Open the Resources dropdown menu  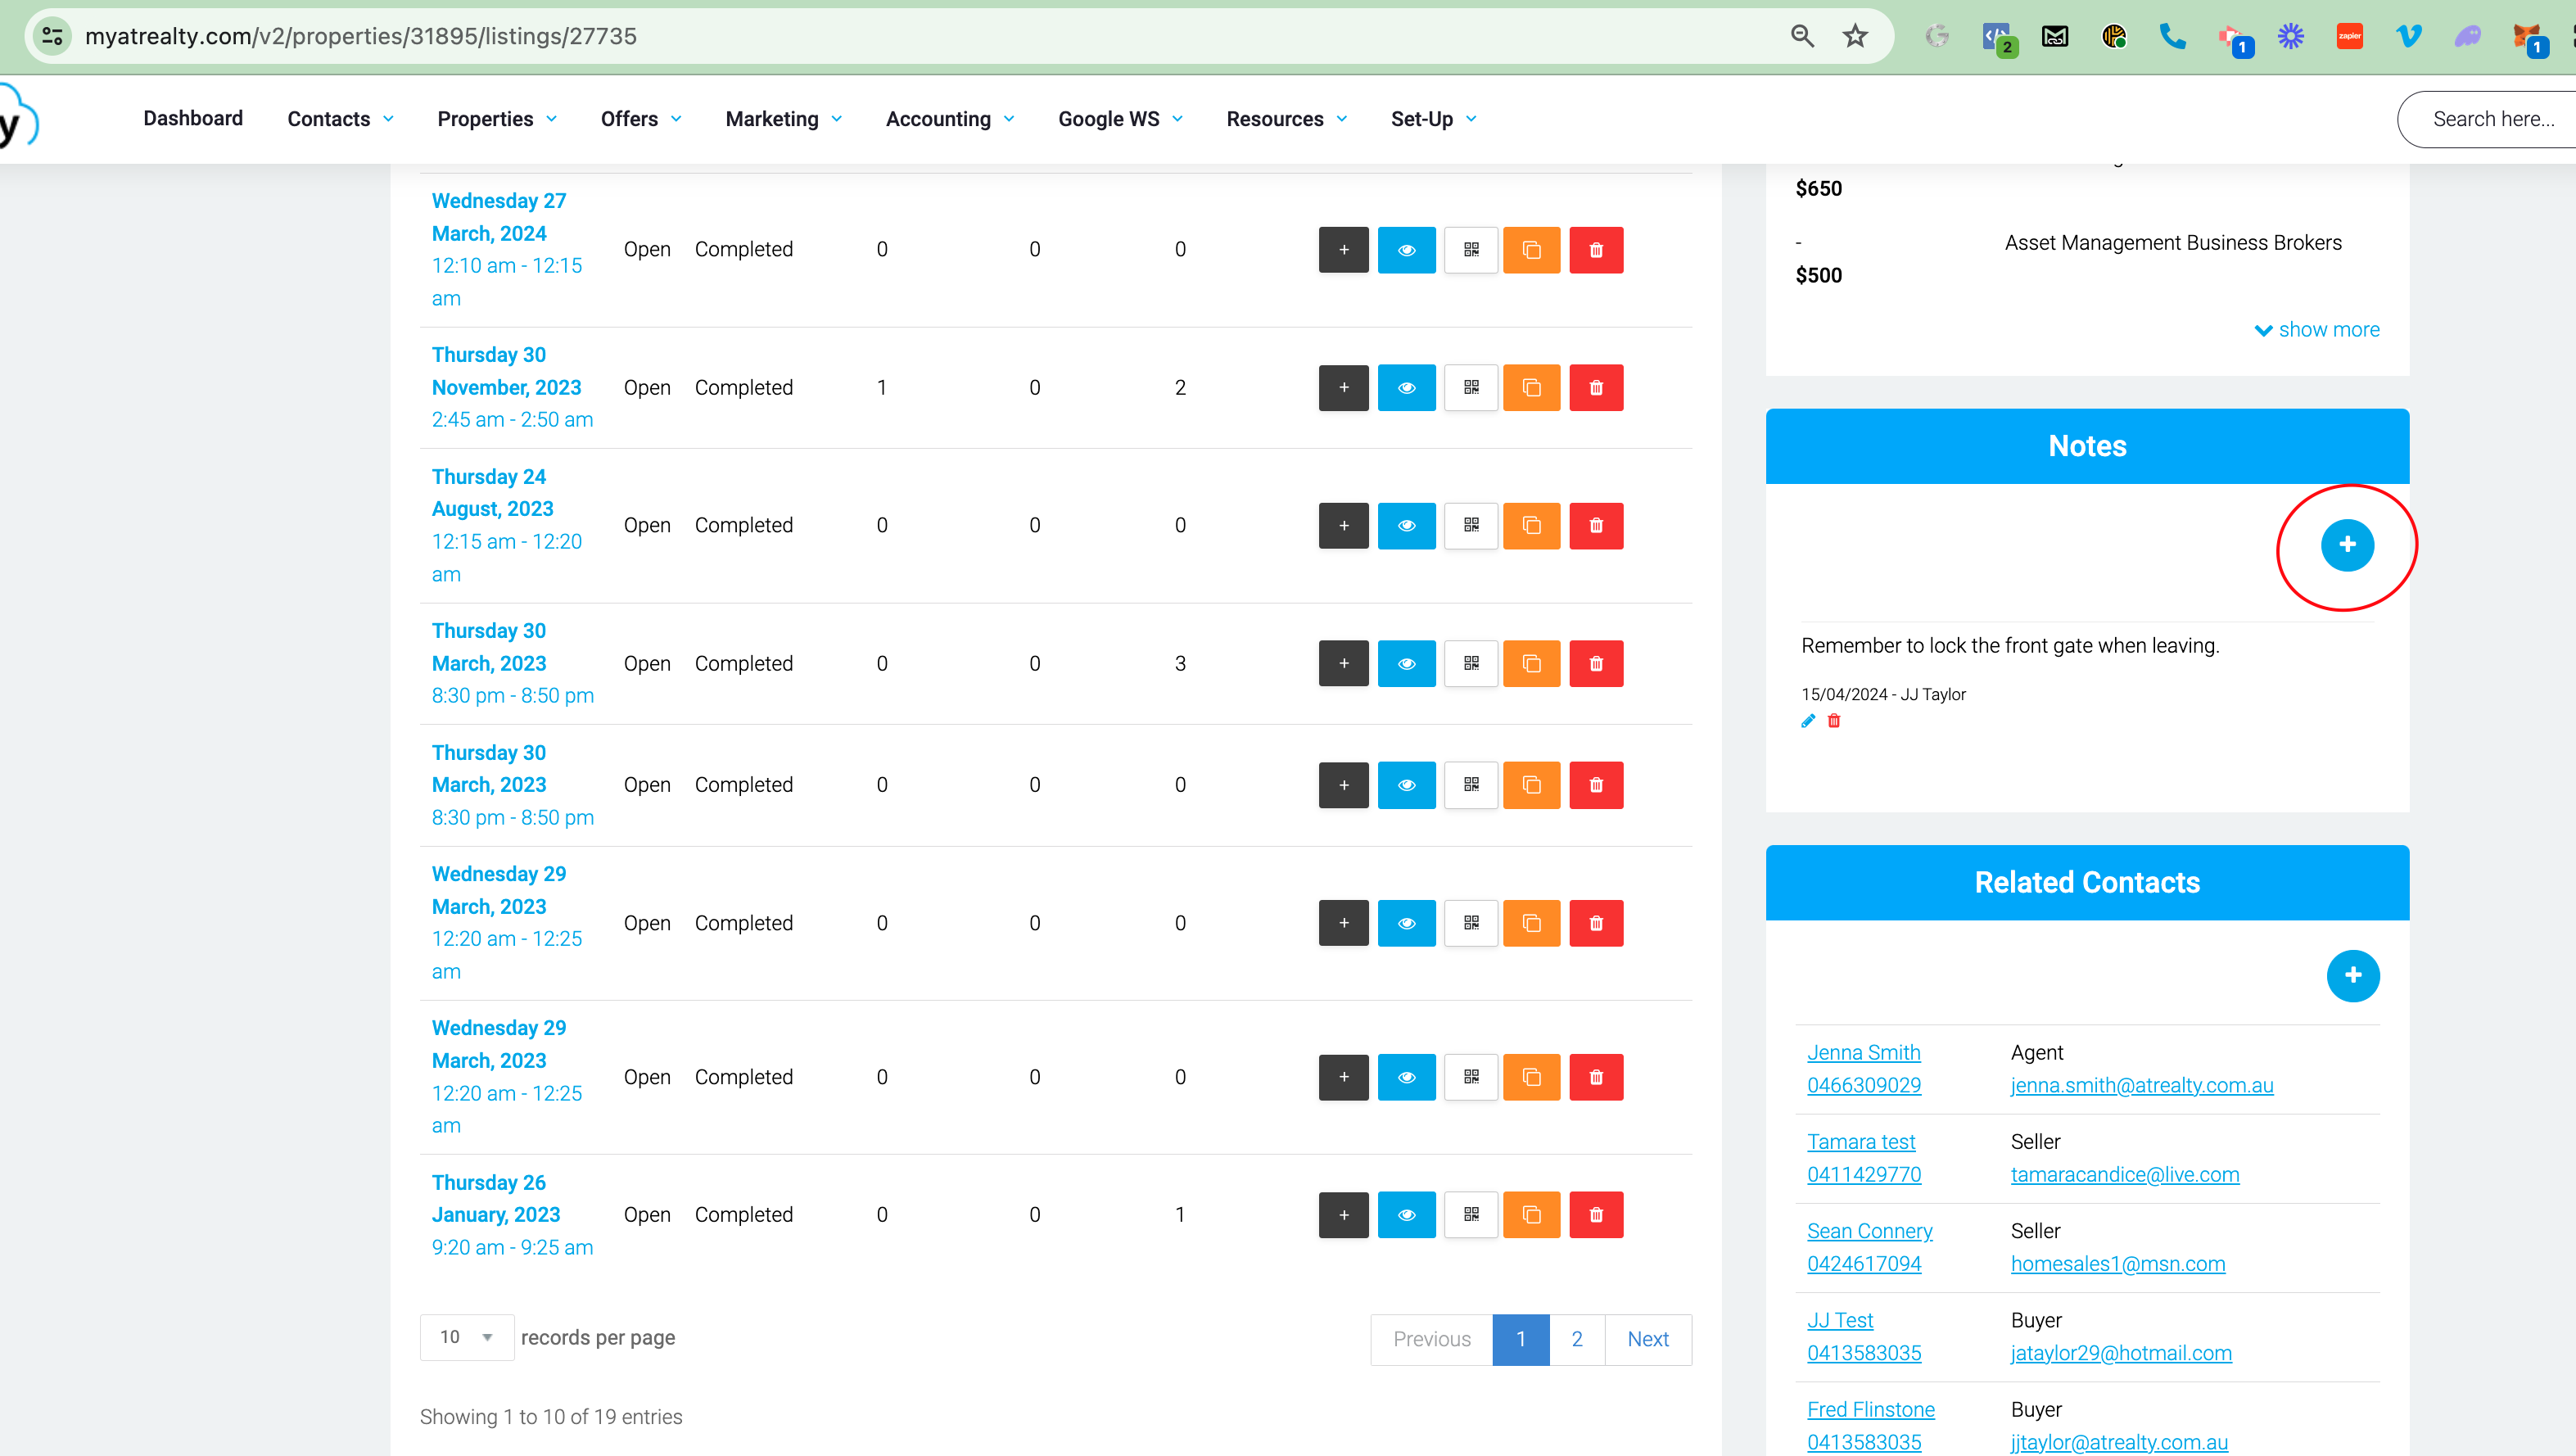click(x=1287, y=119)
